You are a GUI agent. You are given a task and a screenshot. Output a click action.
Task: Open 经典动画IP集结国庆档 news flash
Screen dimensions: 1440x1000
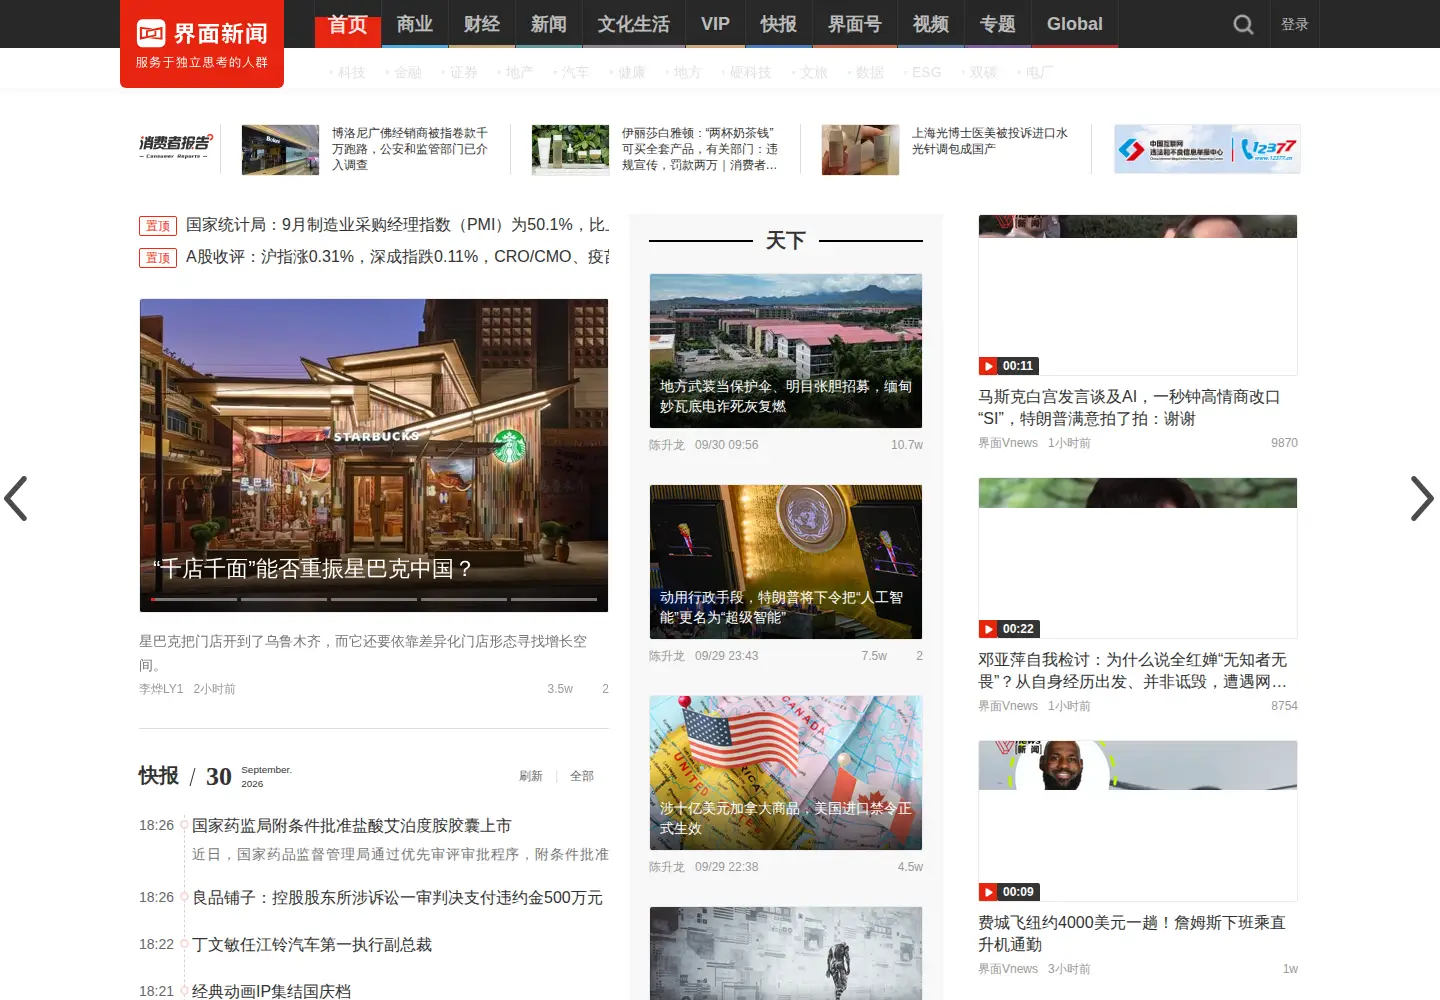click(x=272, y=991)
